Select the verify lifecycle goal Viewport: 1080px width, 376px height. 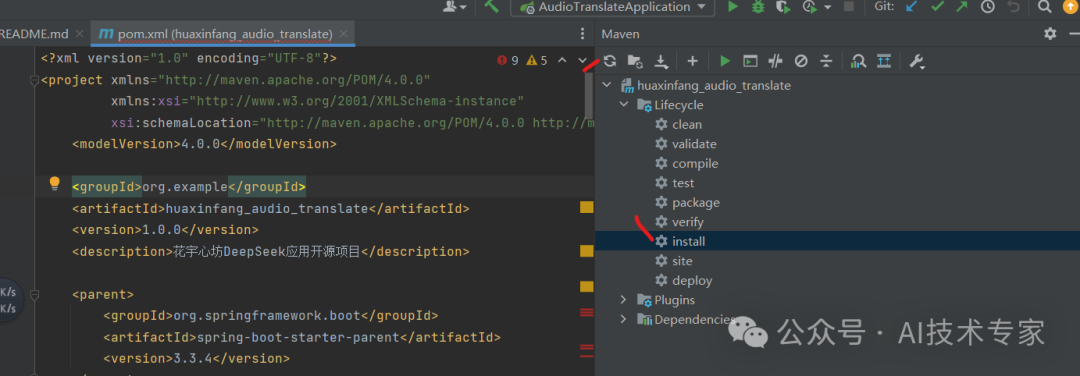pos(687,222)
